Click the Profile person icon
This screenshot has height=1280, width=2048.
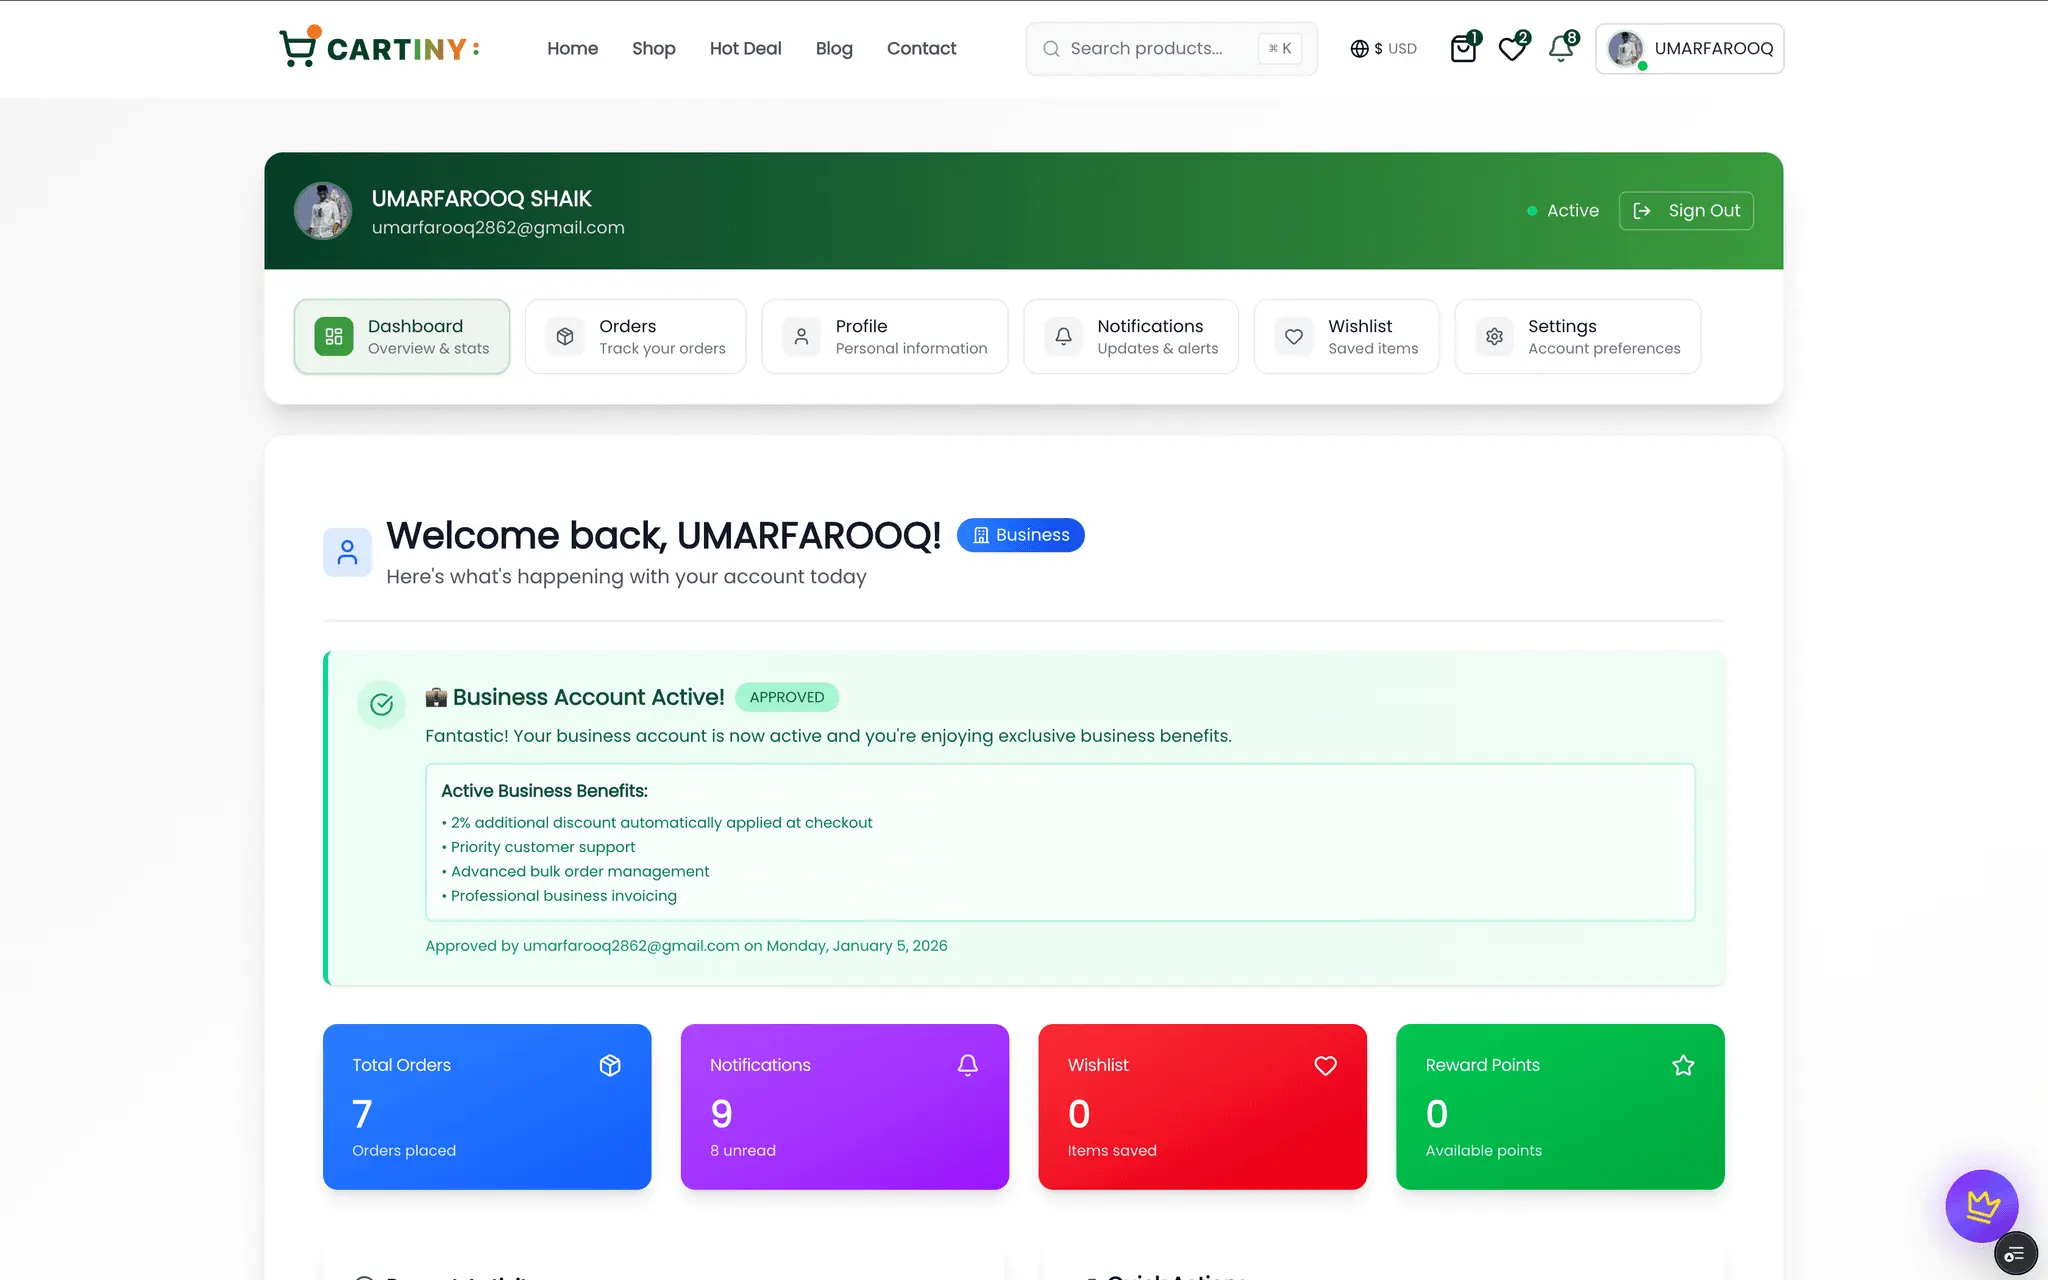coord(801,337)
